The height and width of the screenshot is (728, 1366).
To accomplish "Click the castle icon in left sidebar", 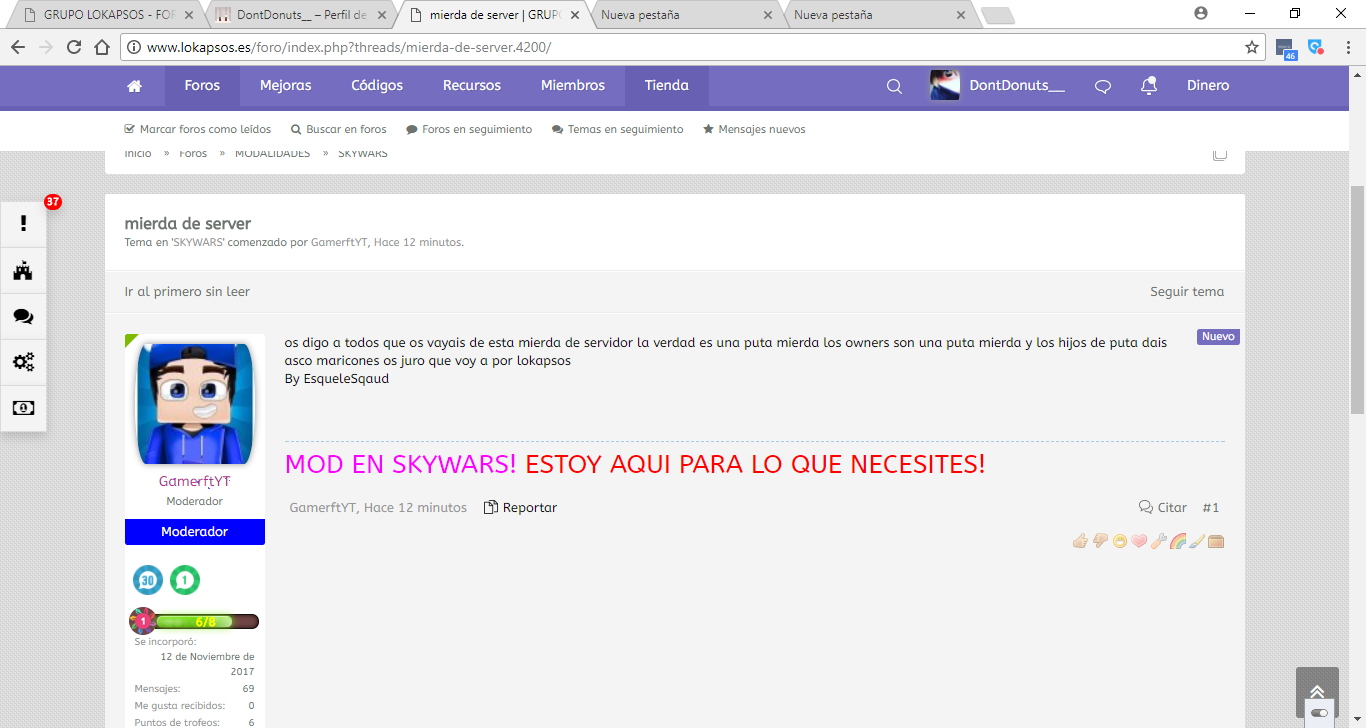I will 24,270.
